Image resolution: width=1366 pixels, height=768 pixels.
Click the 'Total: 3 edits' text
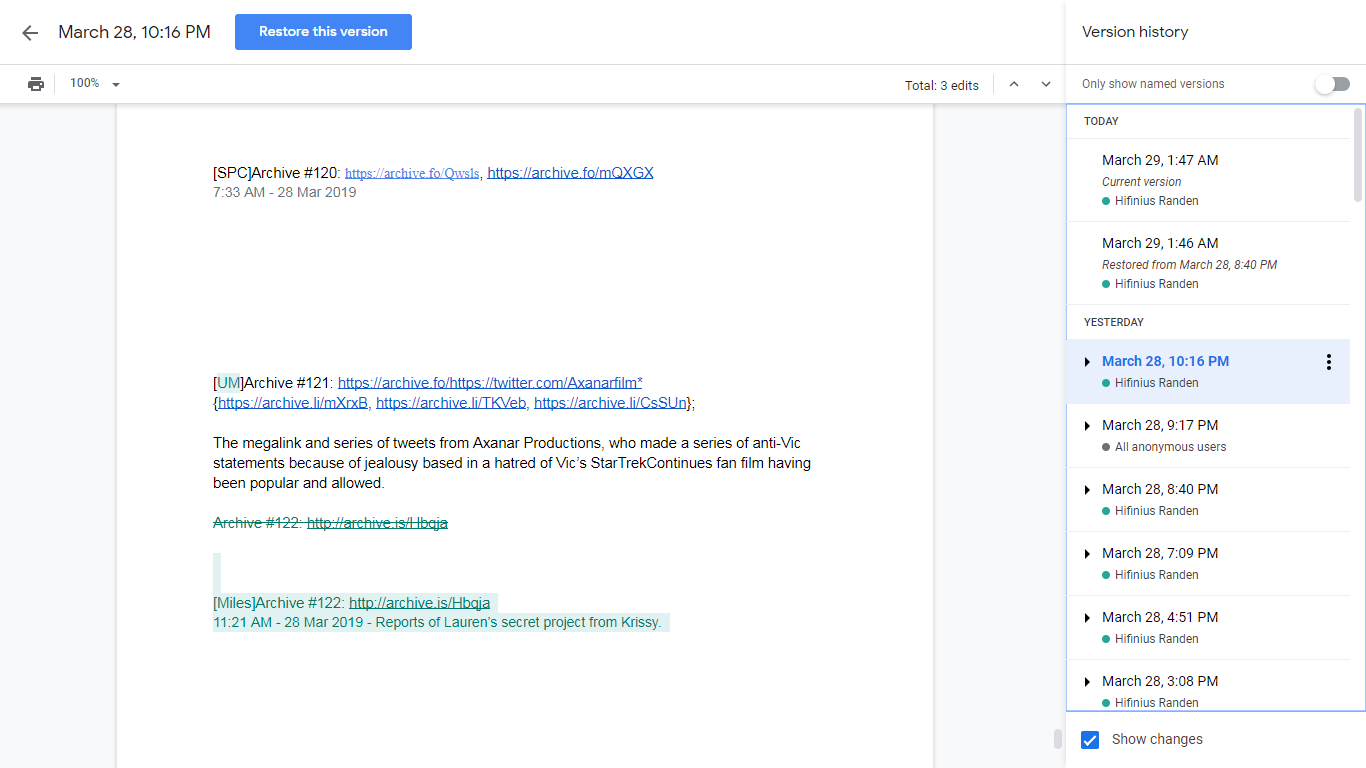click(x=942, y=86)
